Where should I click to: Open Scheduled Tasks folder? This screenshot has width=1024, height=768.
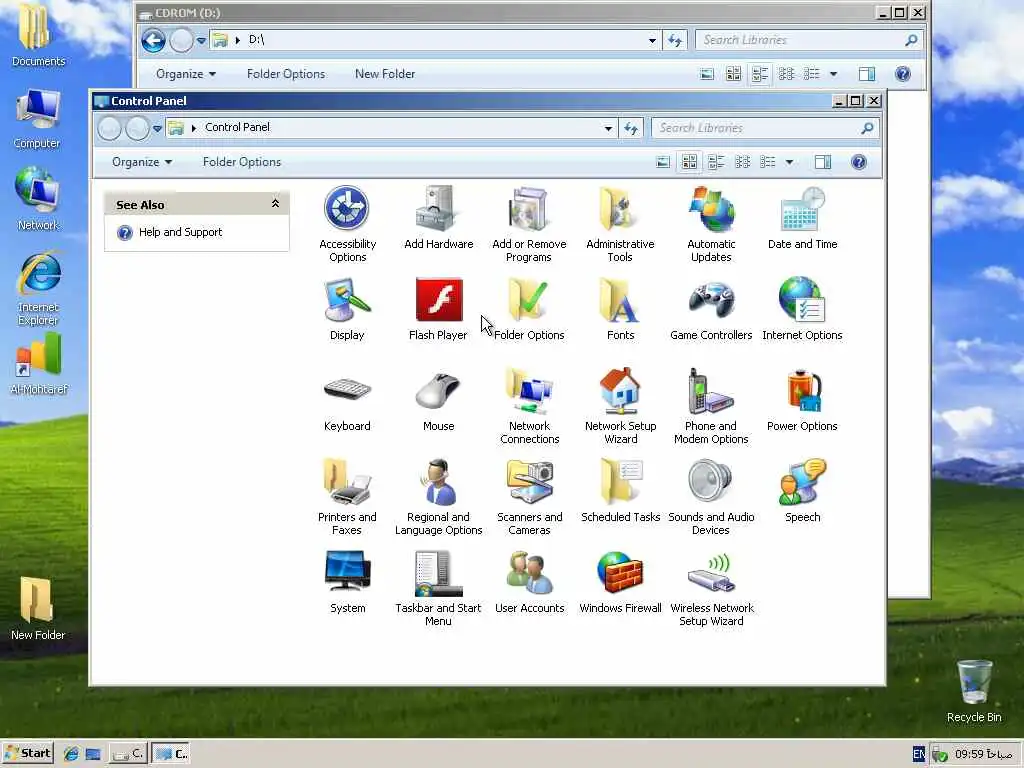[620, 490]
